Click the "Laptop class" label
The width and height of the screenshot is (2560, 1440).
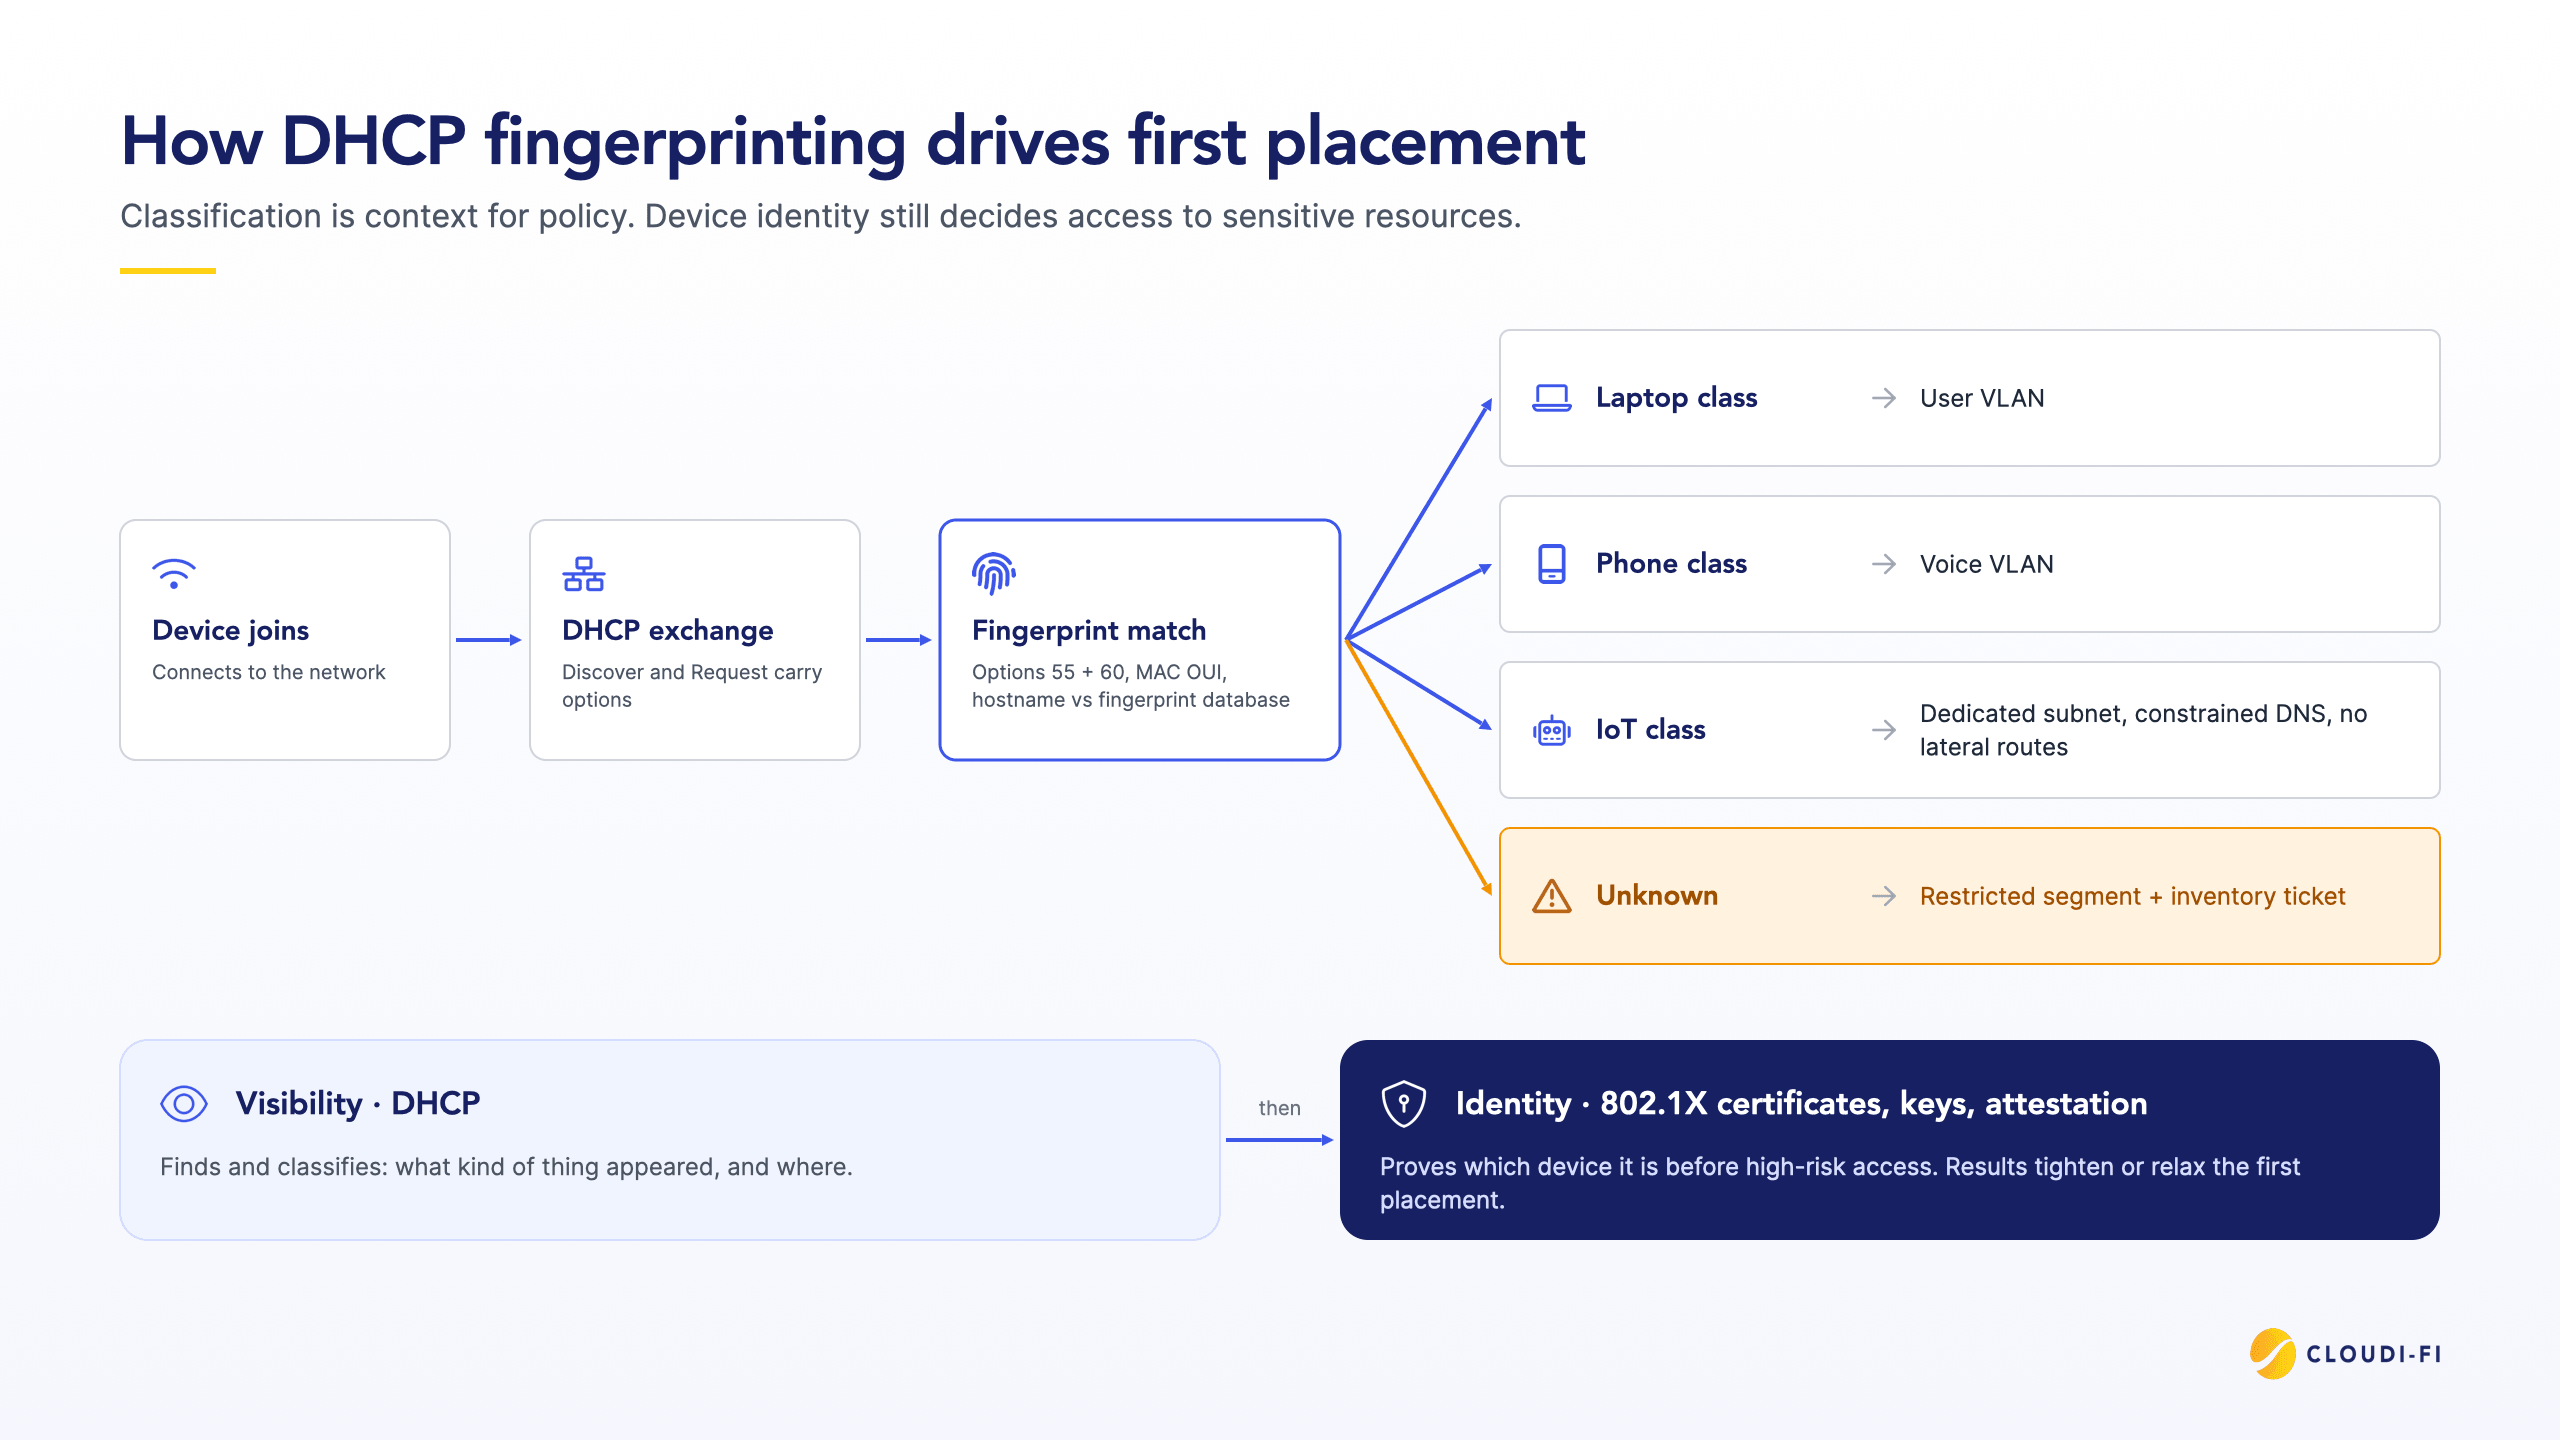pyautogui.click(x=1677, y=398)
